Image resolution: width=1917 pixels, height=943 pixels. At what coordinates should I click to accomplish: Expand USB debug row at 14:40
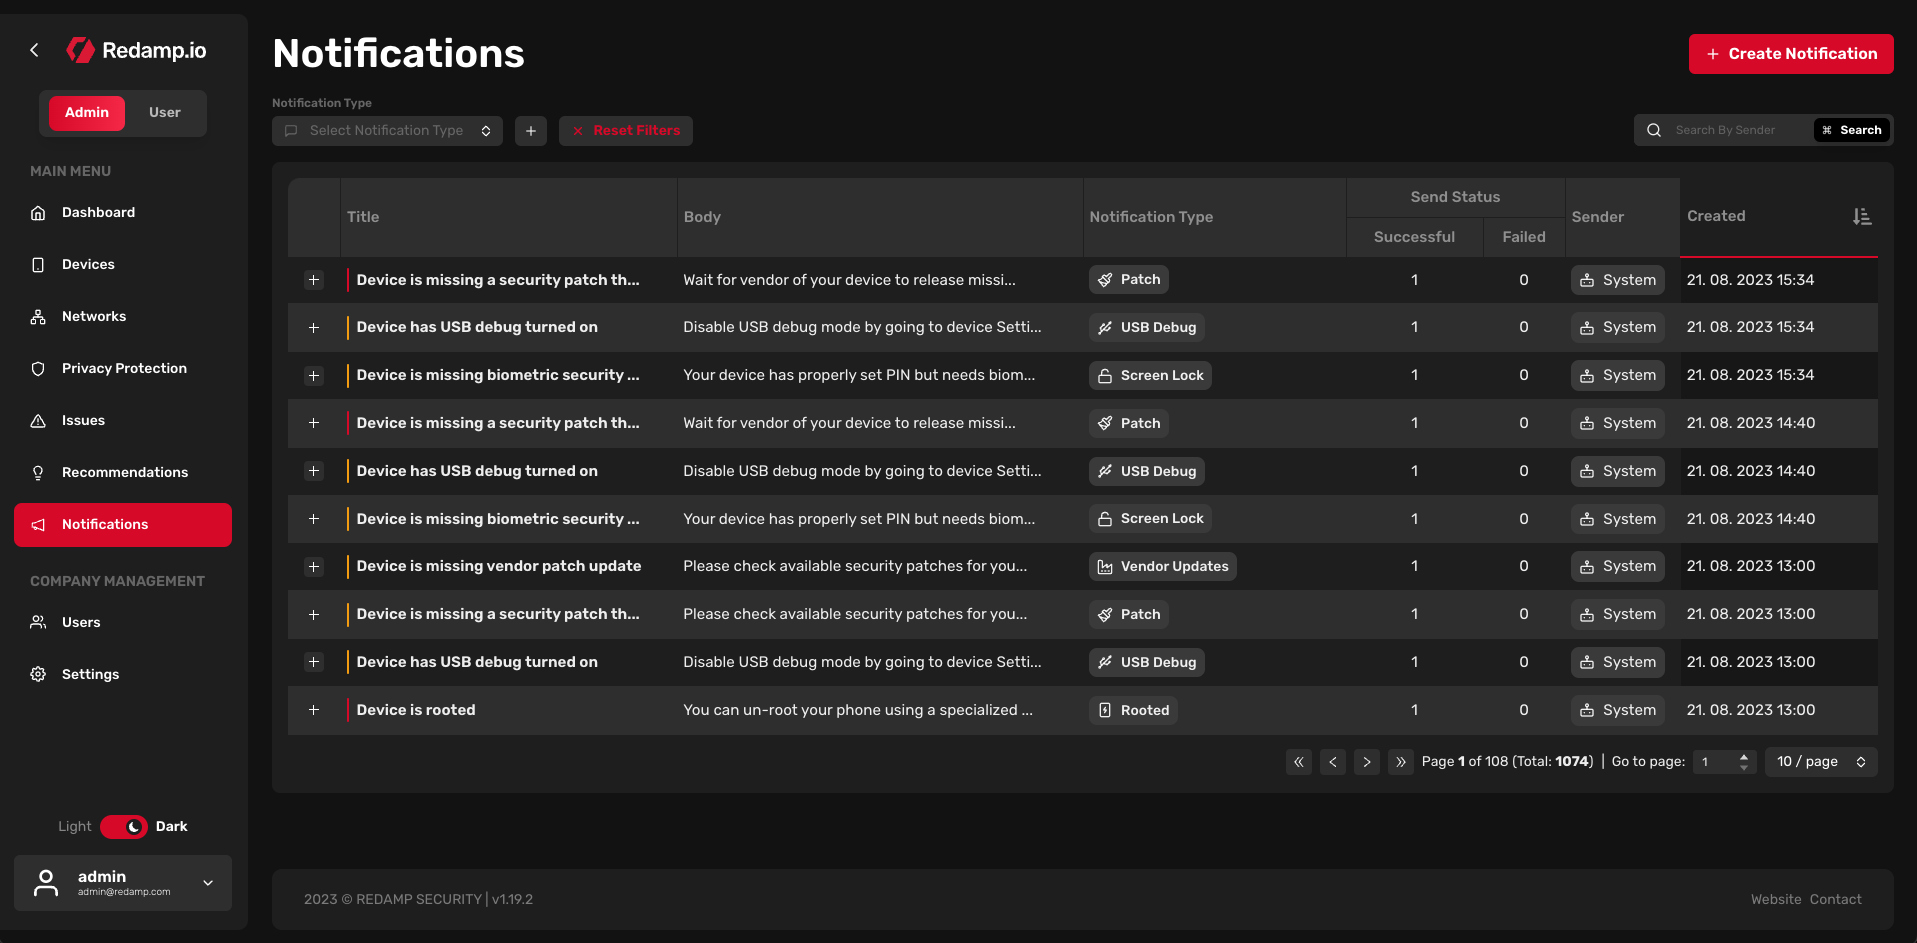pos(314,471)
